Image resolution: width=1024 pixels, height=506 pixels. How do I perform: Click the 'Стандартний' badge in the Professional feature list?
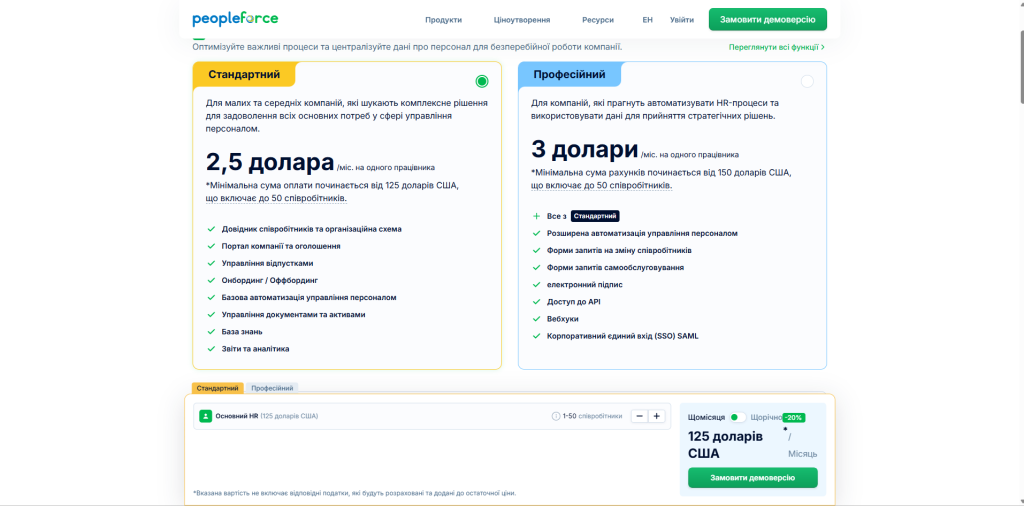point(595,216)
